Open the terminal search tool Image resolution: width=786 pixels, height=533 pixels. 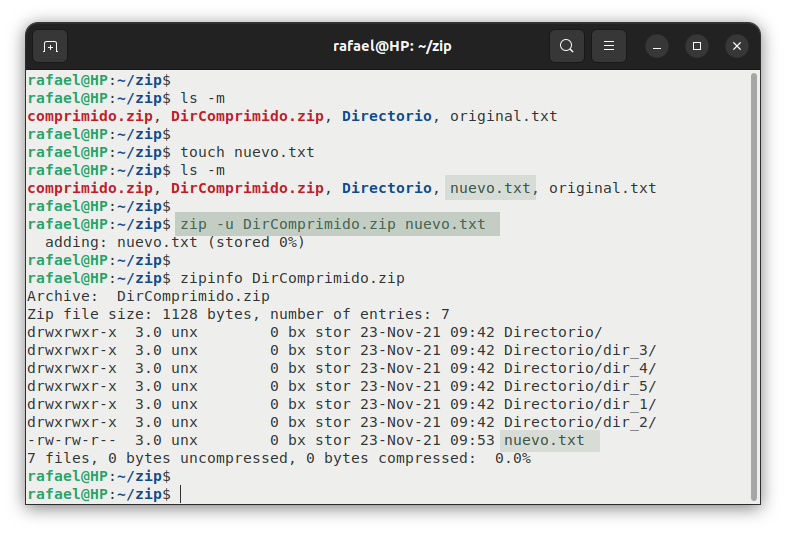point(566,46)
